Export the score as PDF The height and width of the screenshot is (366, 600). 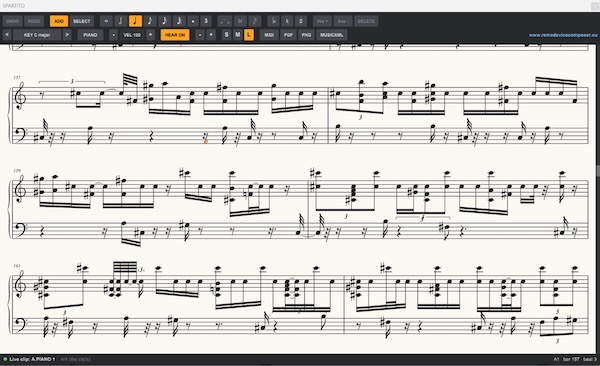pos(288,35)
